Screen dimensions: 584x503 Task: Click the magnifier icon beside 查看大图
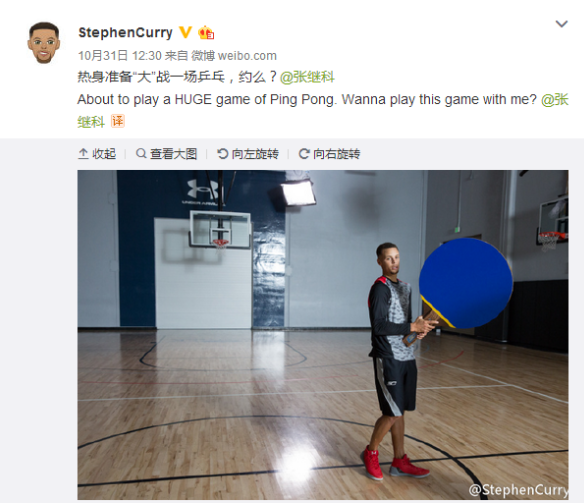coord(141,153)
